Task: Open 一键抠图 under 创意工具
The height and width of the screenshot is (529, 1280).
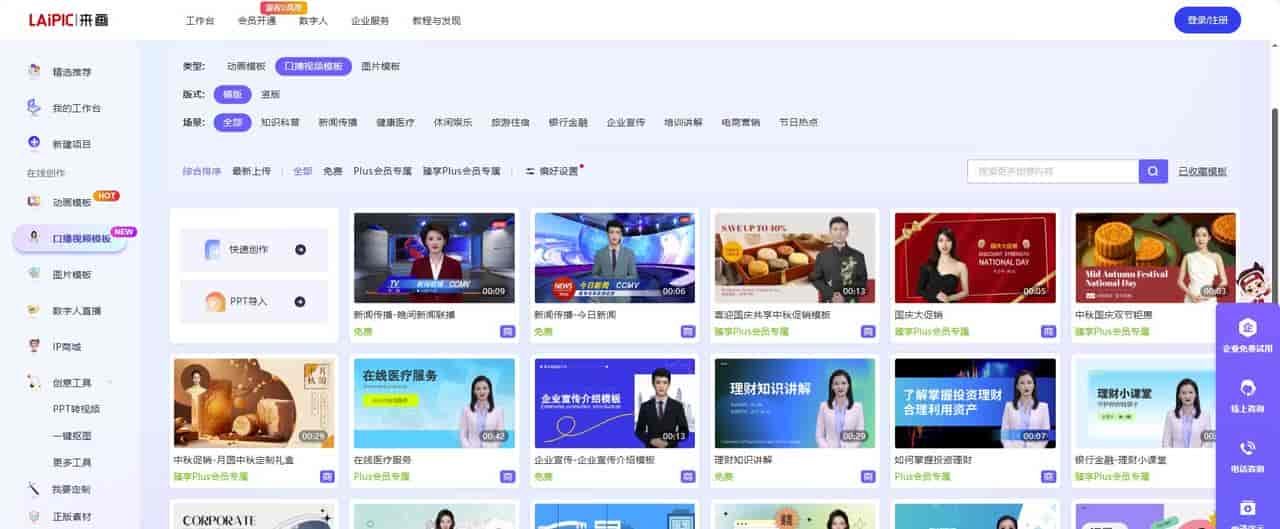Action: click(x=72, y=435)
